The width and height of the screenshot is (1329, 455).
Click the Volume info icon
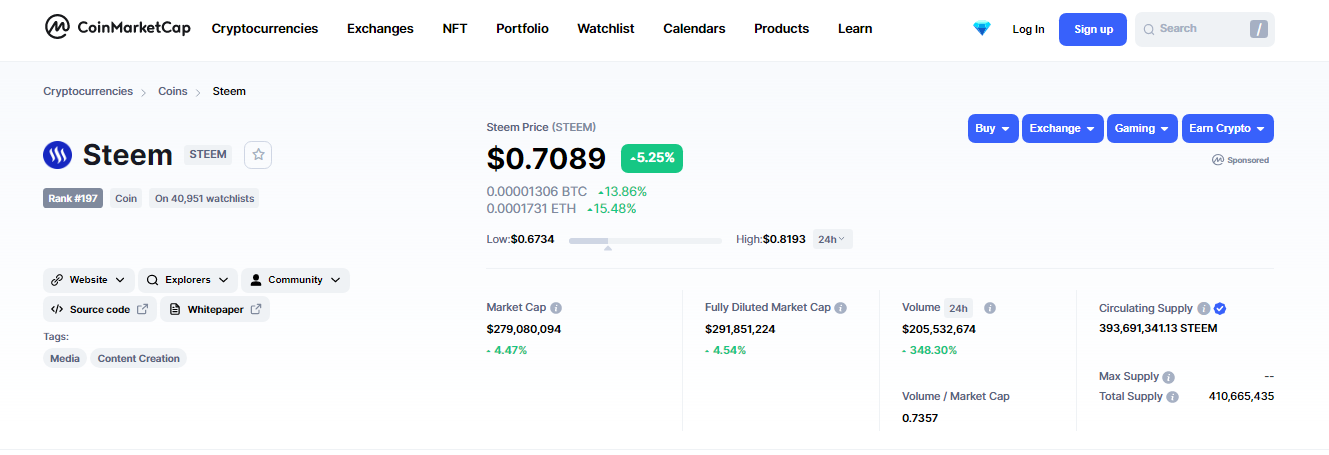coord(990,308)
